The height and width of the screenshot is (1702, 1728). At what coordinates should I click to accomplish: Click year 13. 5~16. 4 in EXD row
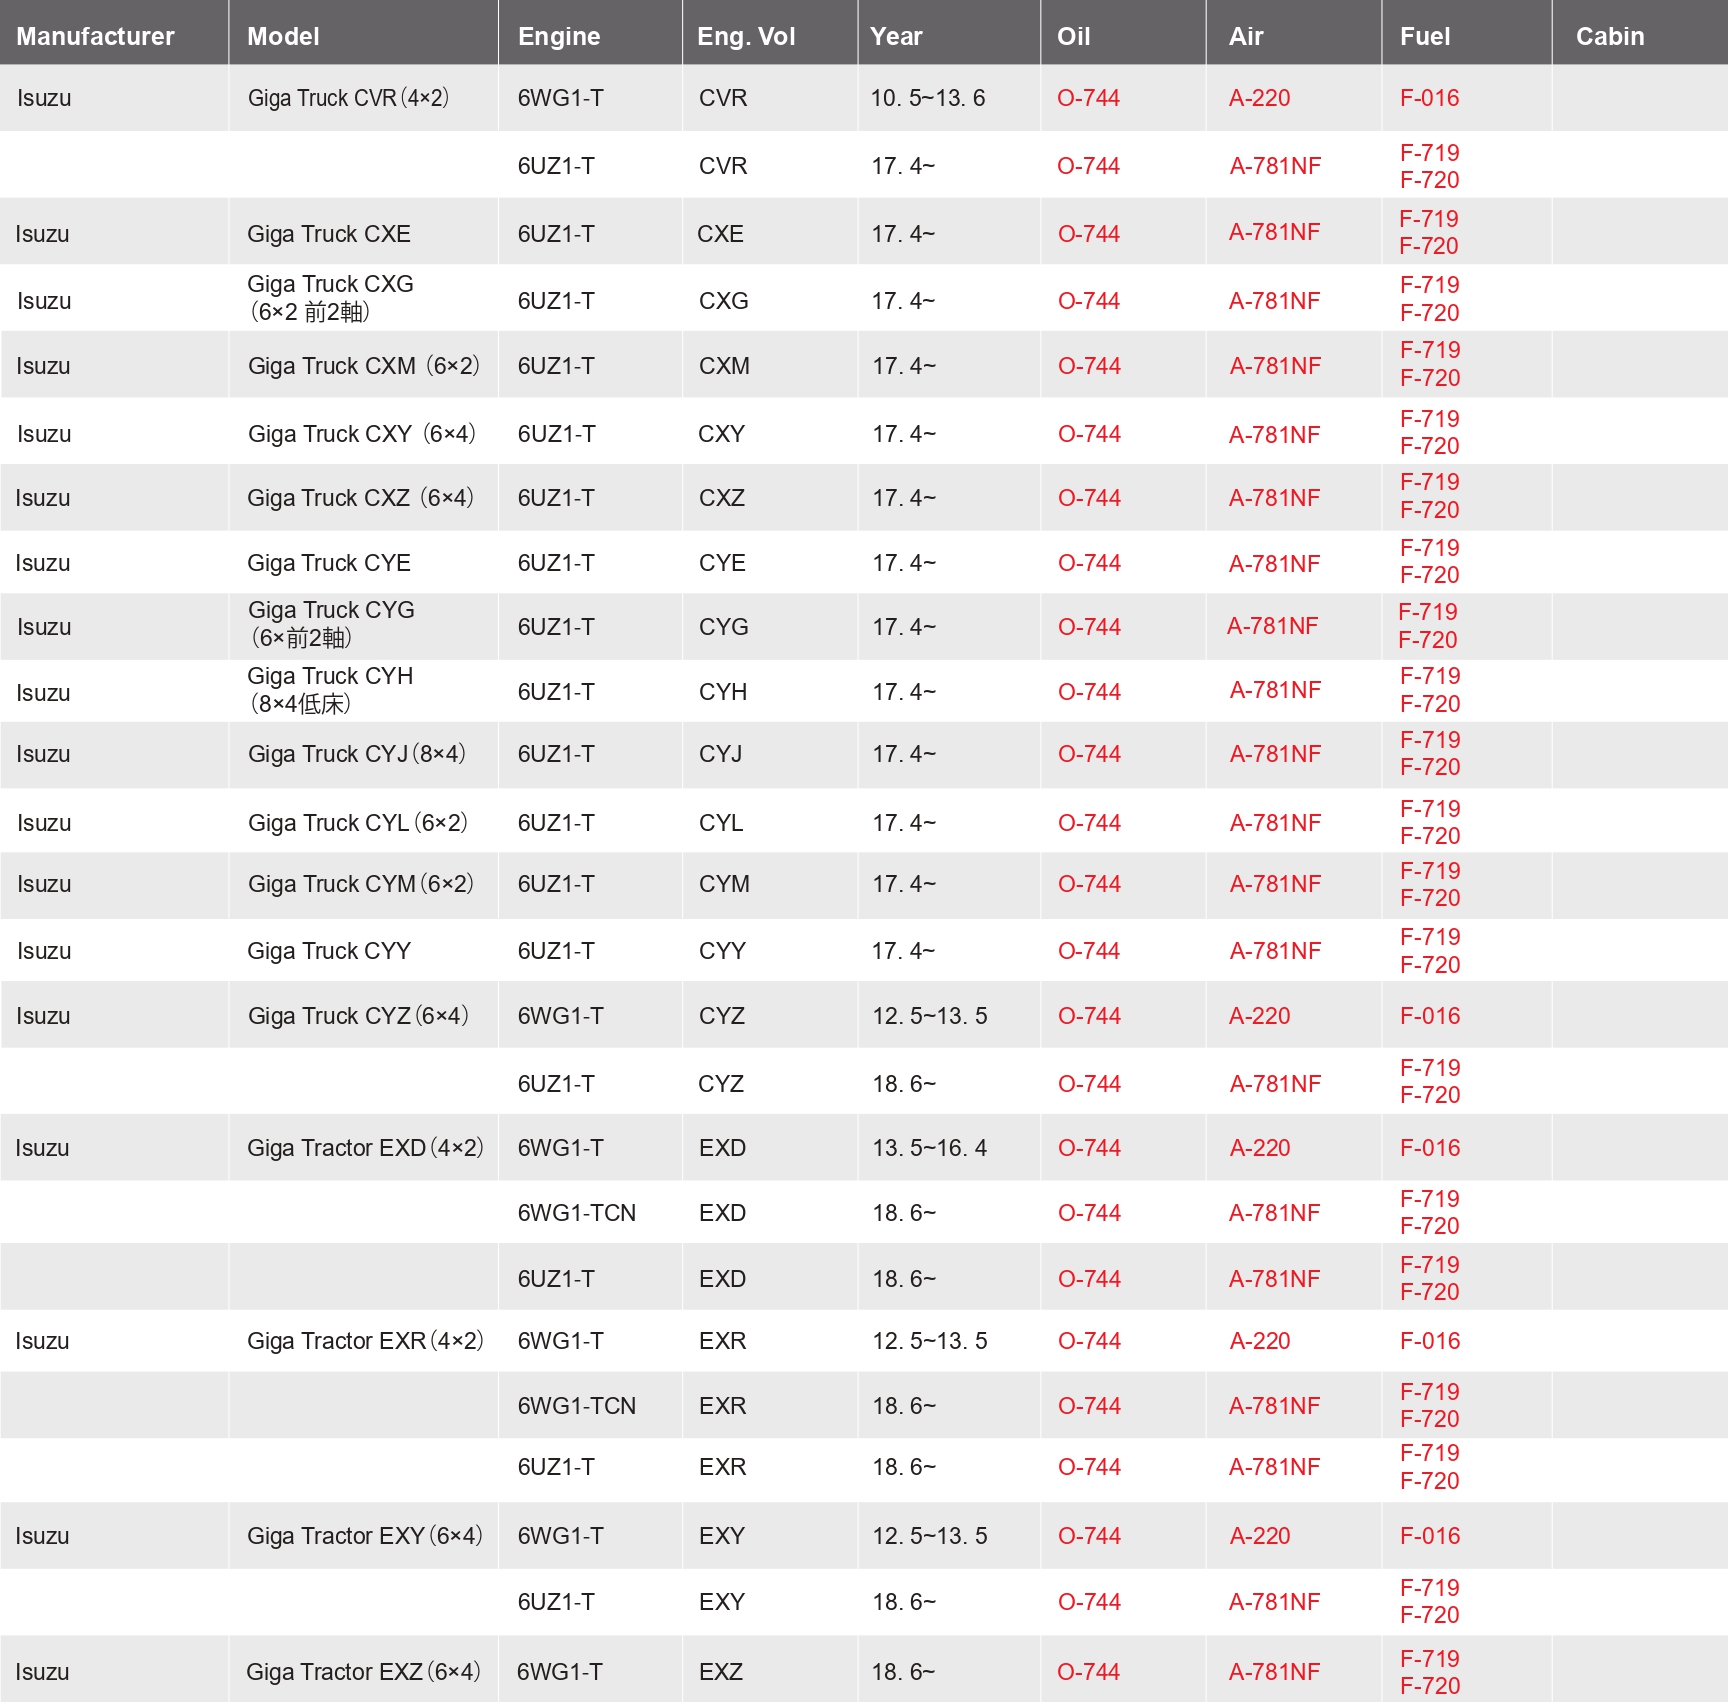[930, 1148]
